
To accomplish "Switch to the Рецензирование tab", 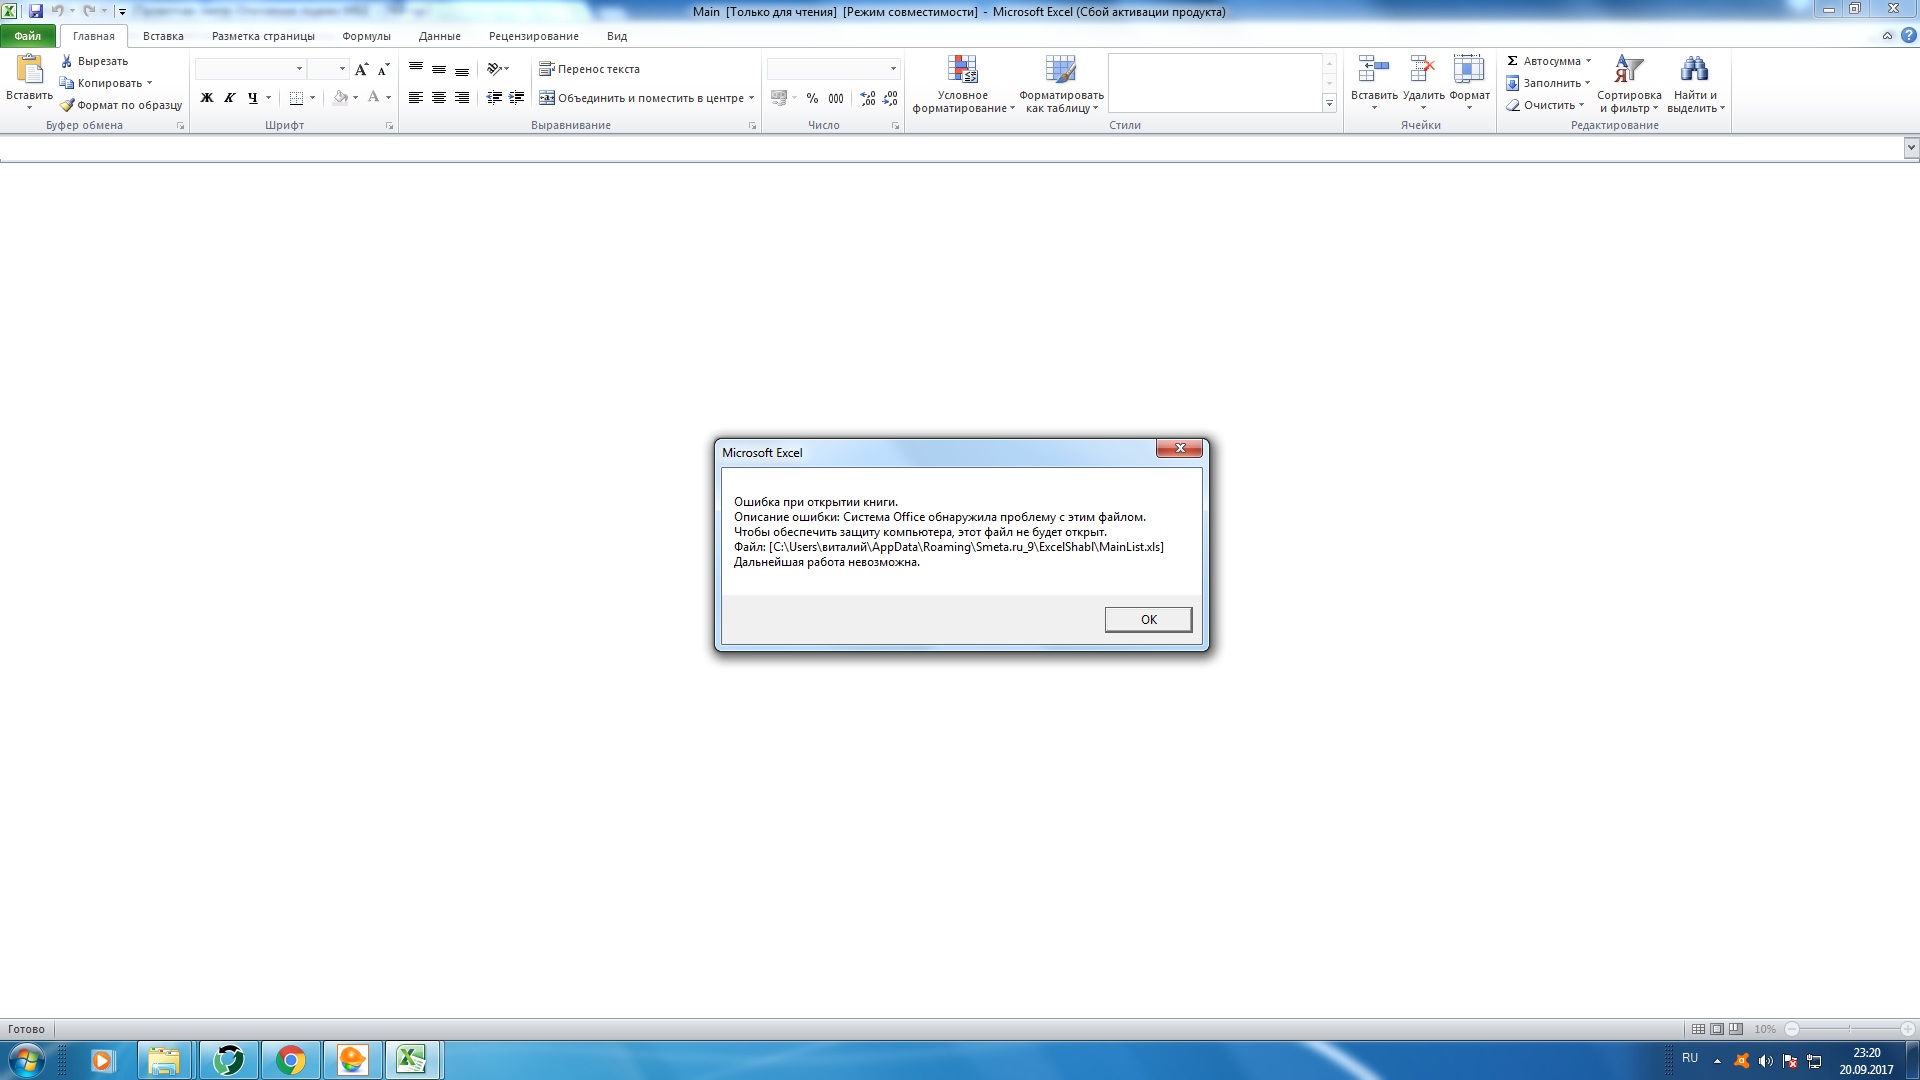I will click(534, 36).
